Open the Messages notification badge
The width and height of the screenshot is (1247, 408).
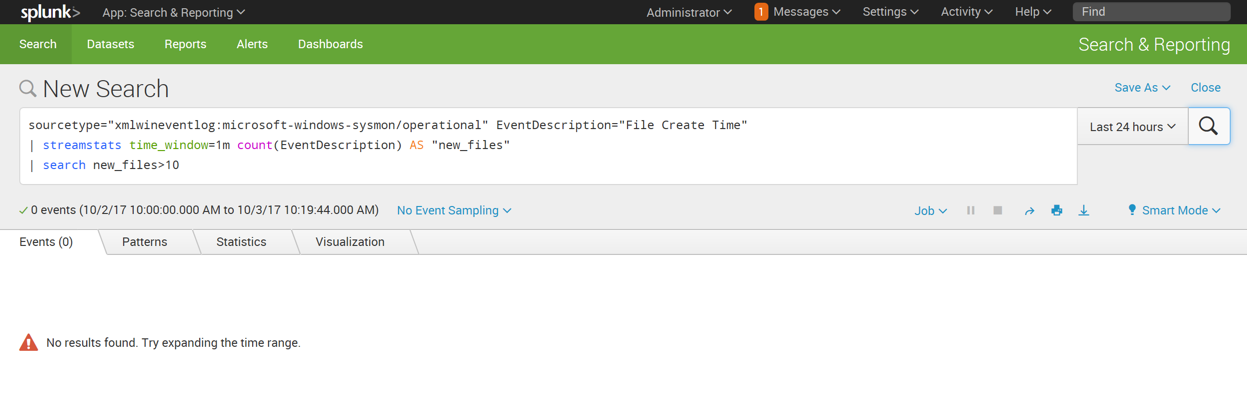click(761, 12)
